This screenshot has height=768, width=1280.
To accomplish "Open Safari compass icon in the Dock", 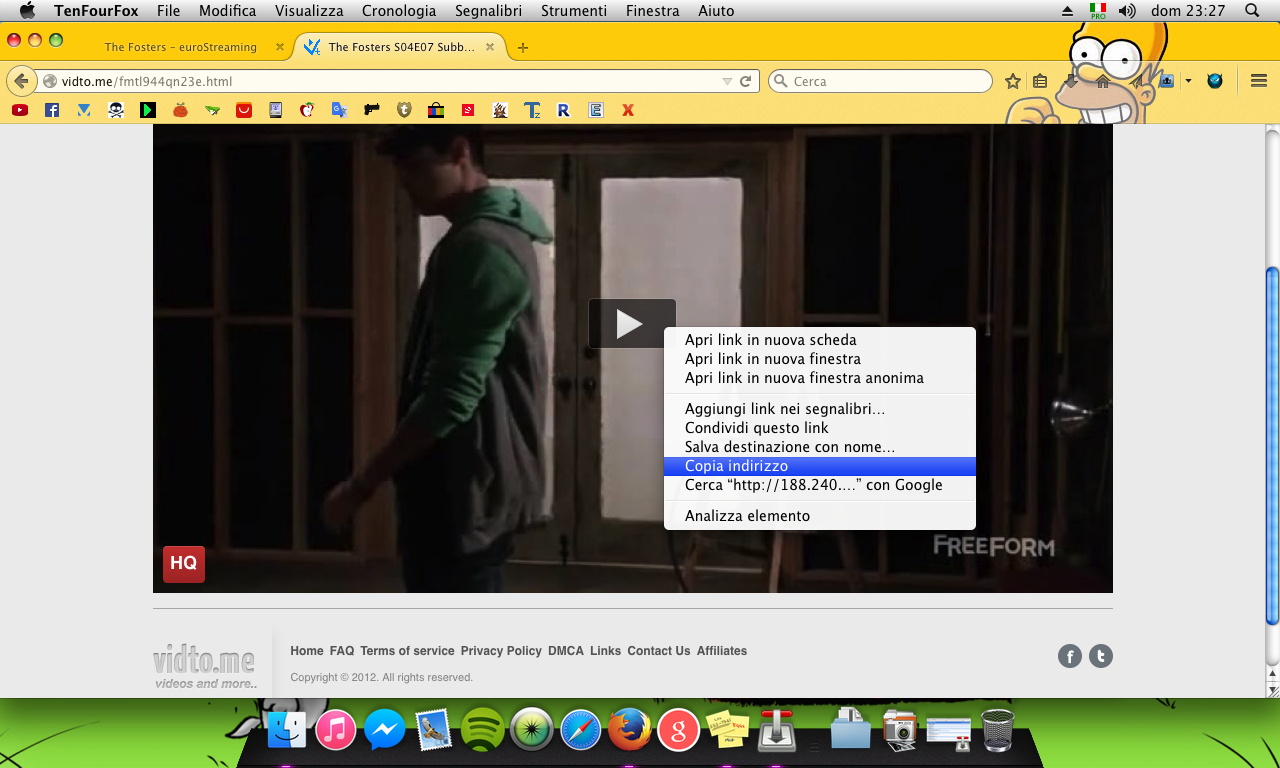I will pos(580,730).
